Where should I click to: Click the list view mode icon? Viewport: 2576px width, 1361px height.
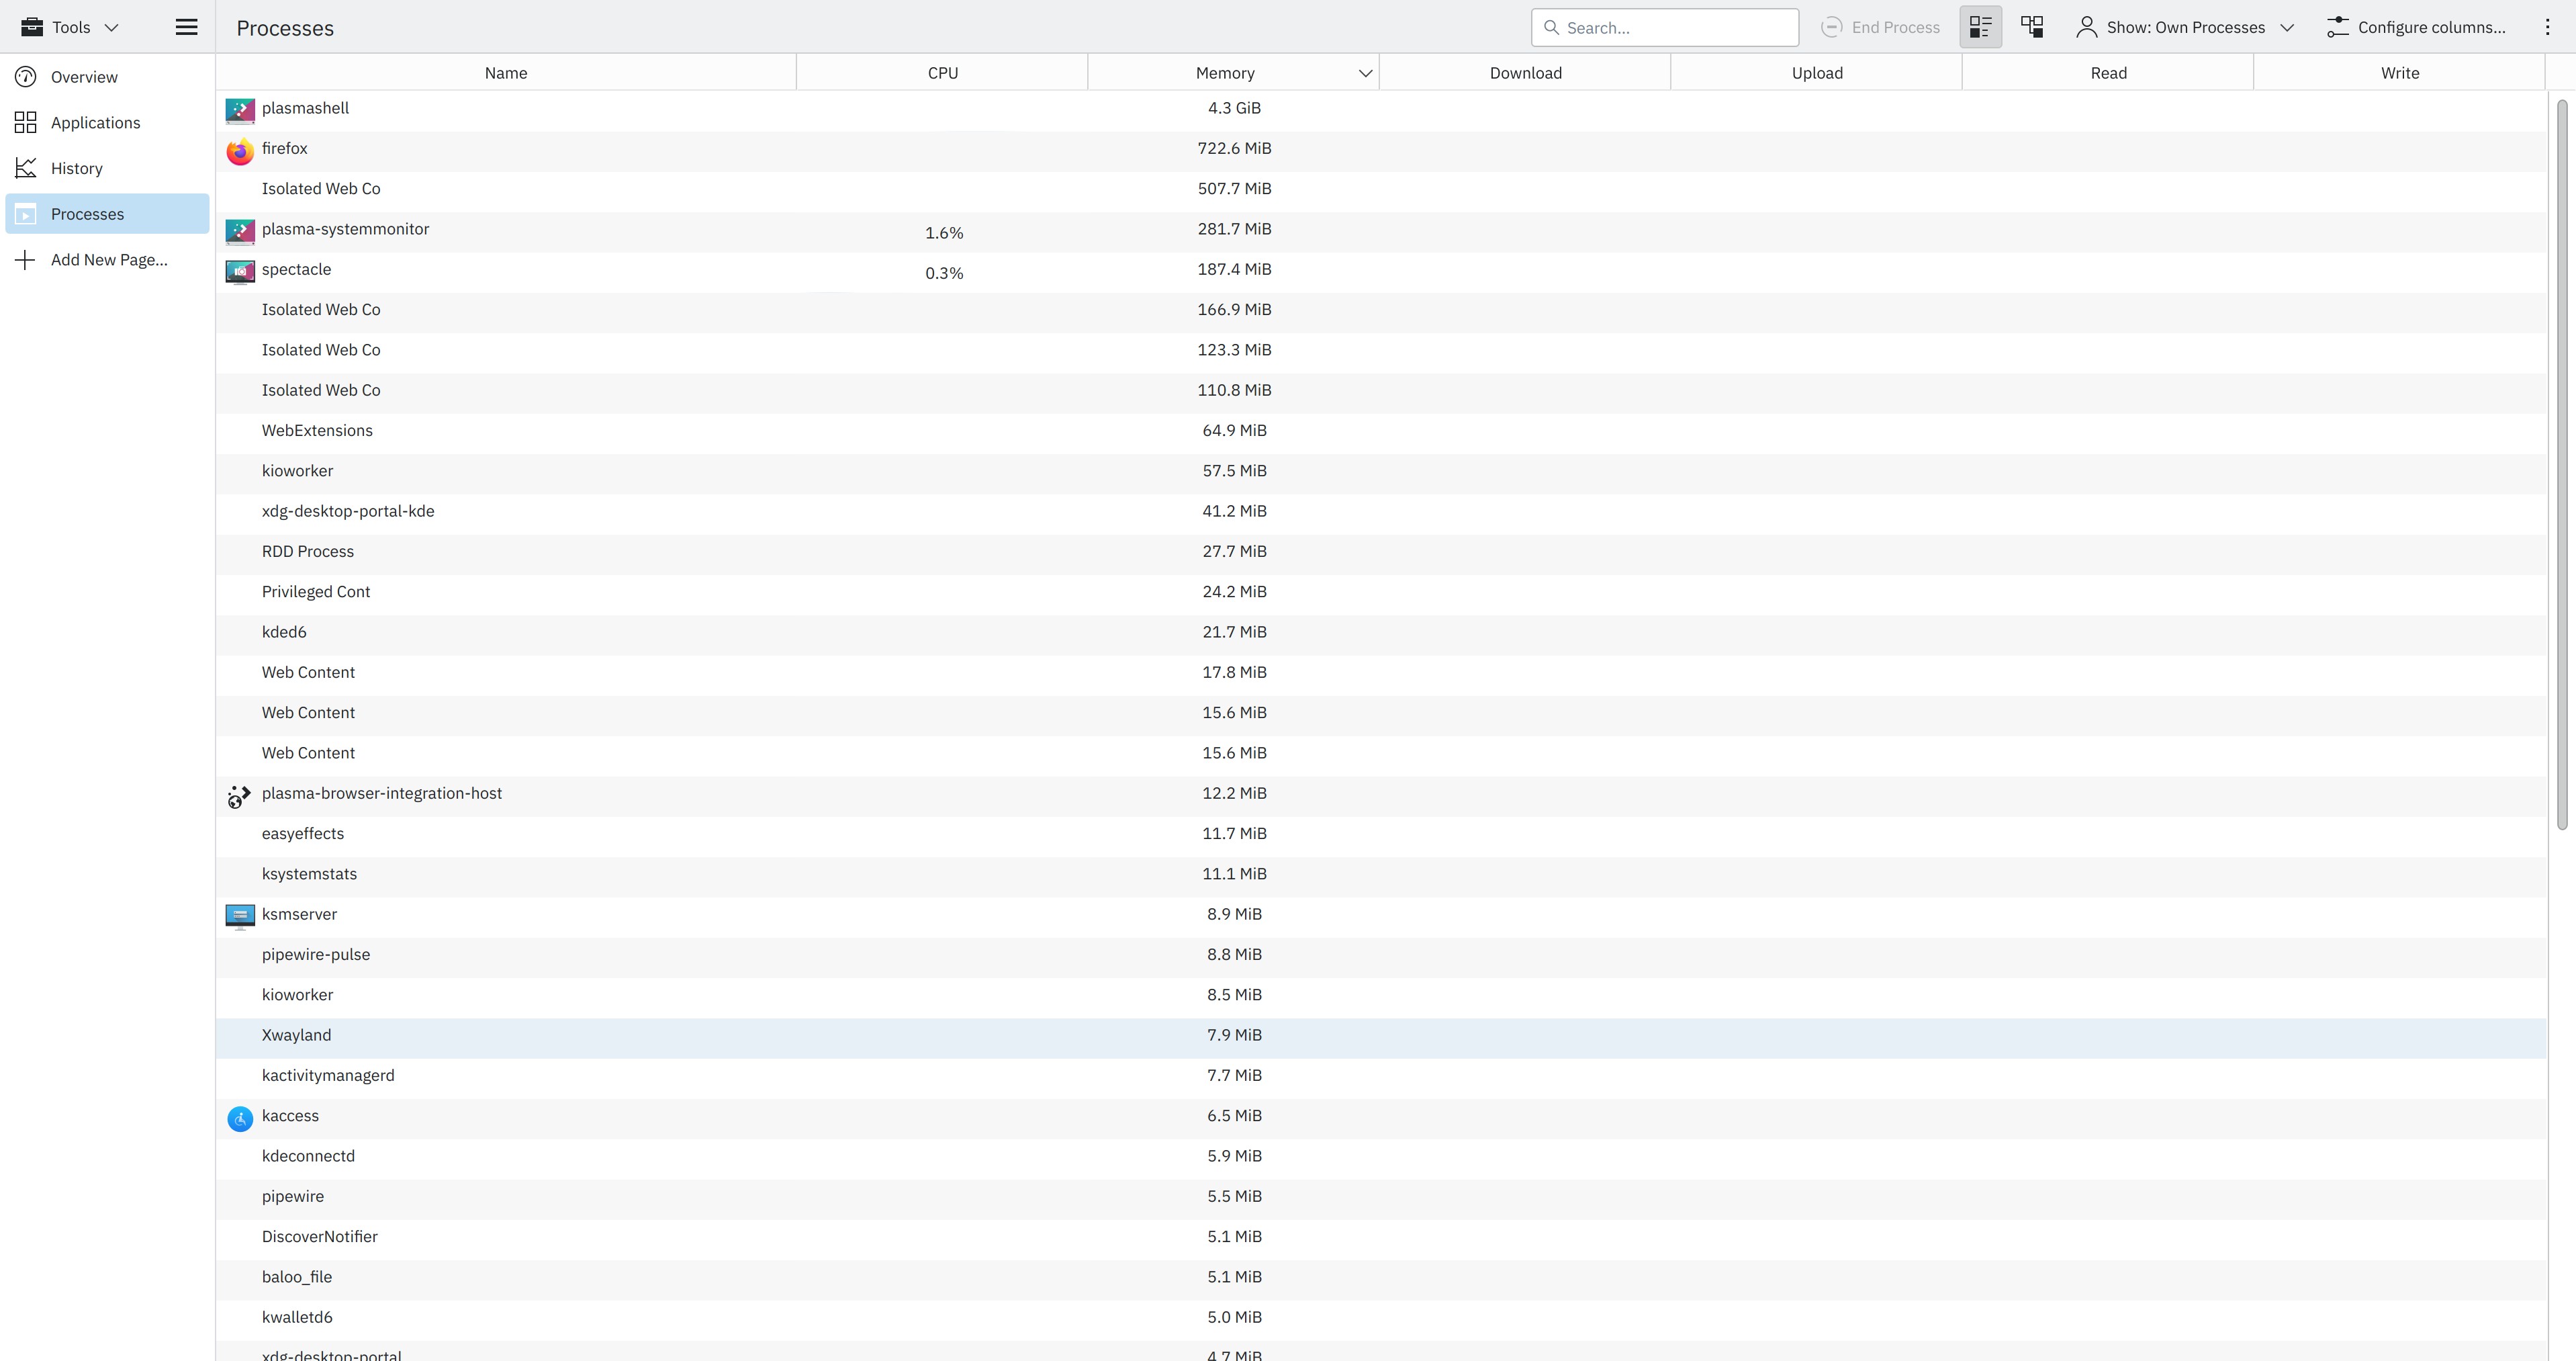click(x=1980, y=27)
